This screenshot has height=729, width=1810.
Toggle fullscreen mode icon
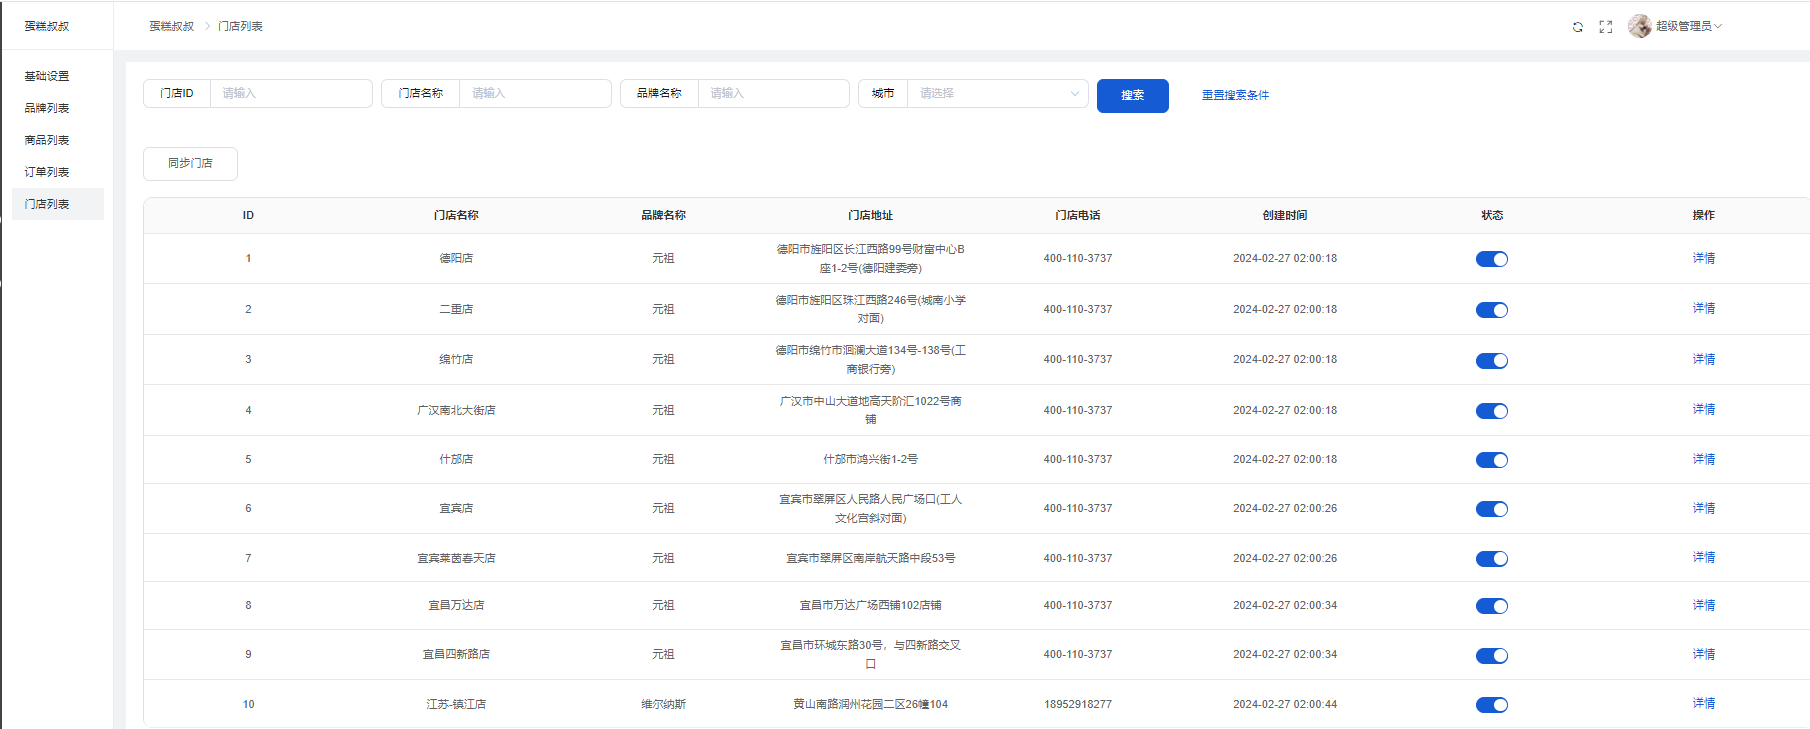[x=1605, y=27]
